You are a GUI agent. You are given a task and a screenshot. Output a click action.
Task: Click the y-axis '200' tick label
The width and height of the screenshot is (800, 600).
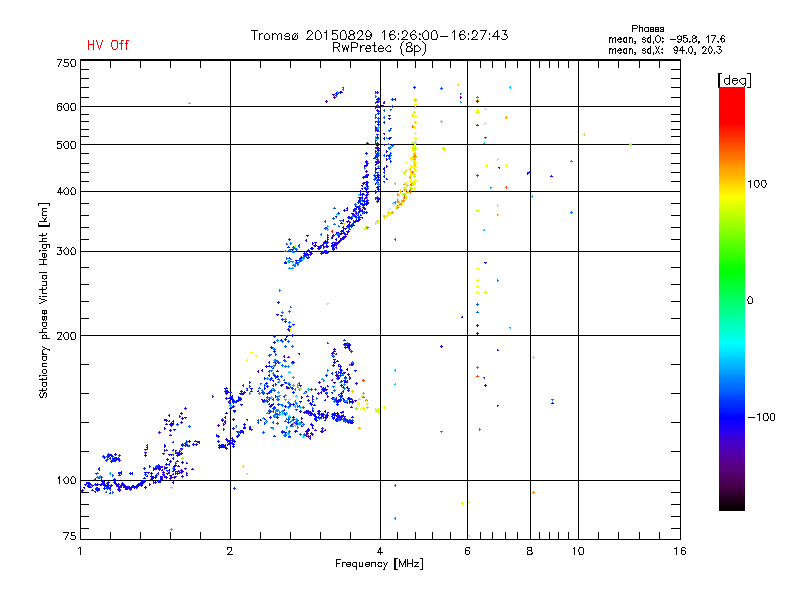tap(66, 336)
